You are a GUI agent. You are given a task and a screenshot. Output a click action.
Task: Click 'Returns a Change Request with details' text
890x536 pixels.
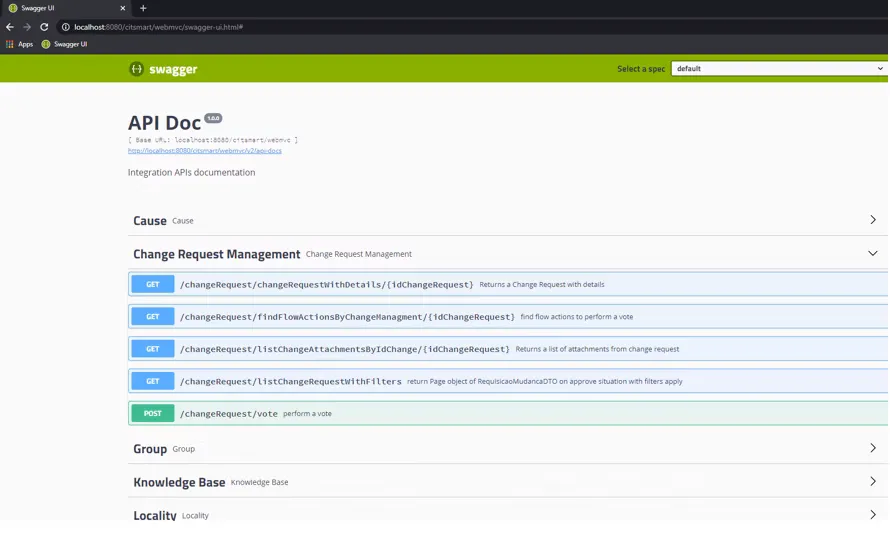[x=541, y=284]
